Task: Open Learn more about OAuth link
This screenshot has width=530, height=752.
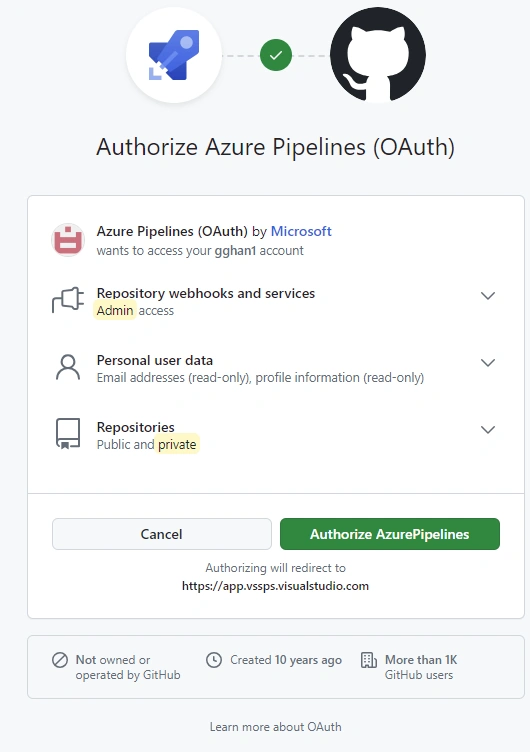Action: pos(276,727)
